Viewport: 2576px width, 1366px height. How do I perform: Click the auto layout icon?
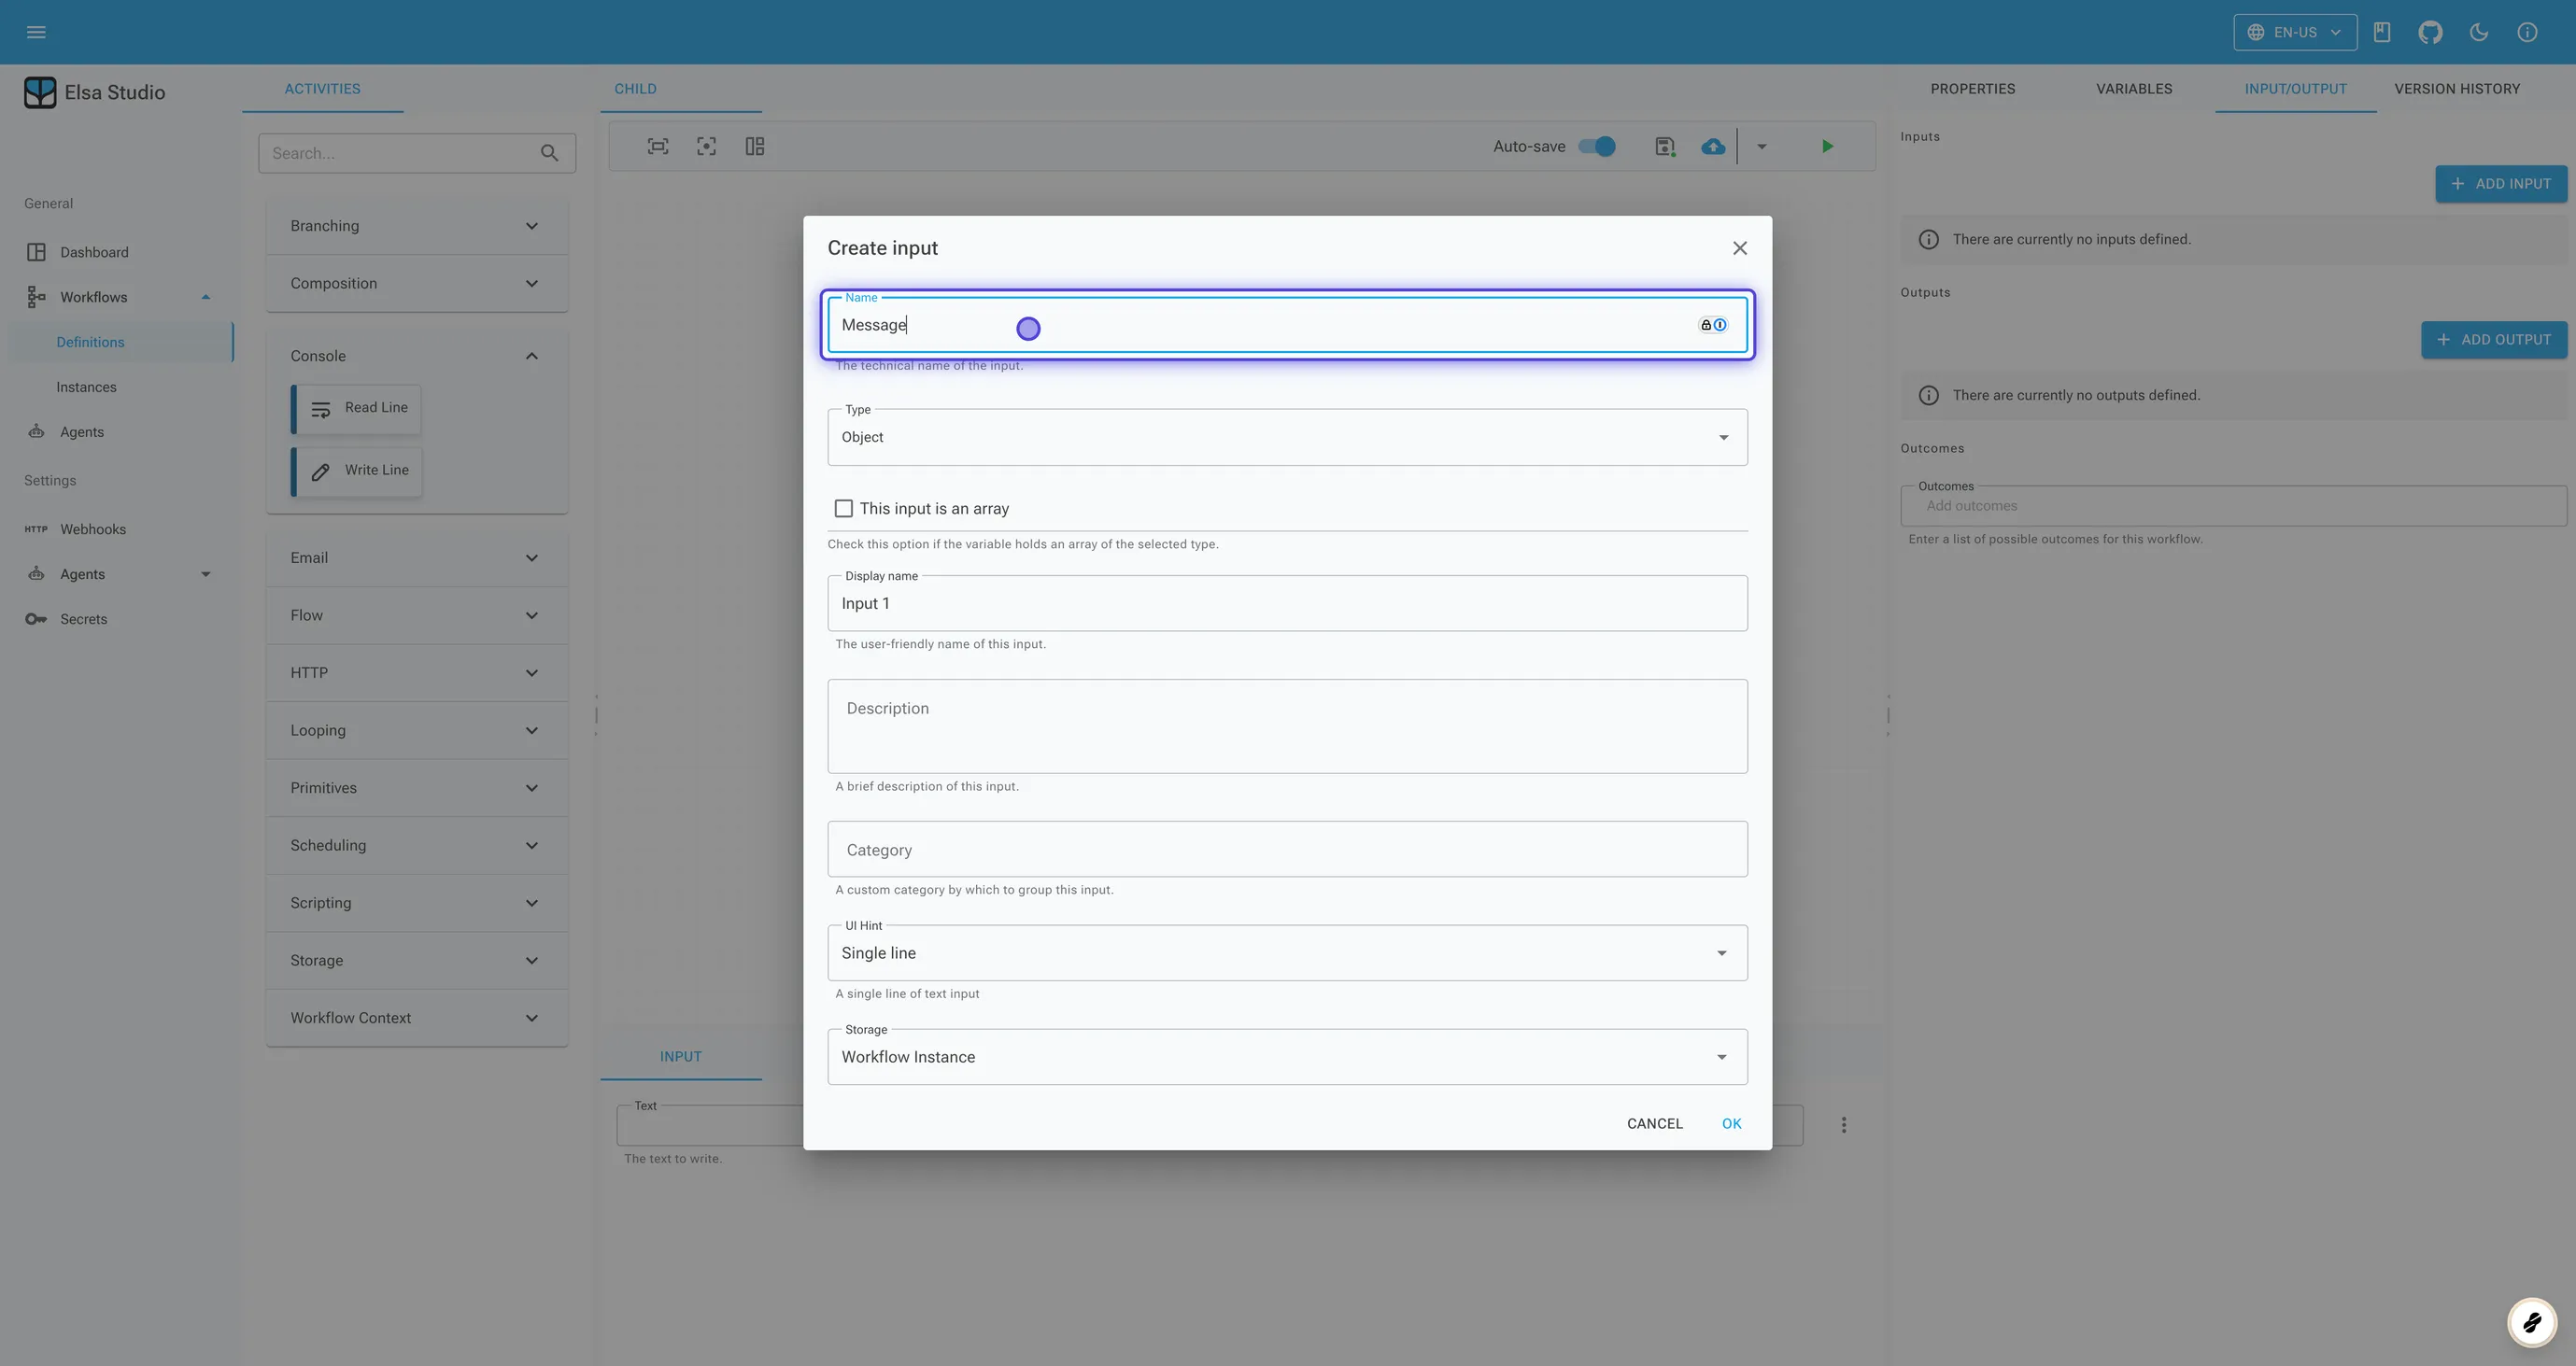755,147
